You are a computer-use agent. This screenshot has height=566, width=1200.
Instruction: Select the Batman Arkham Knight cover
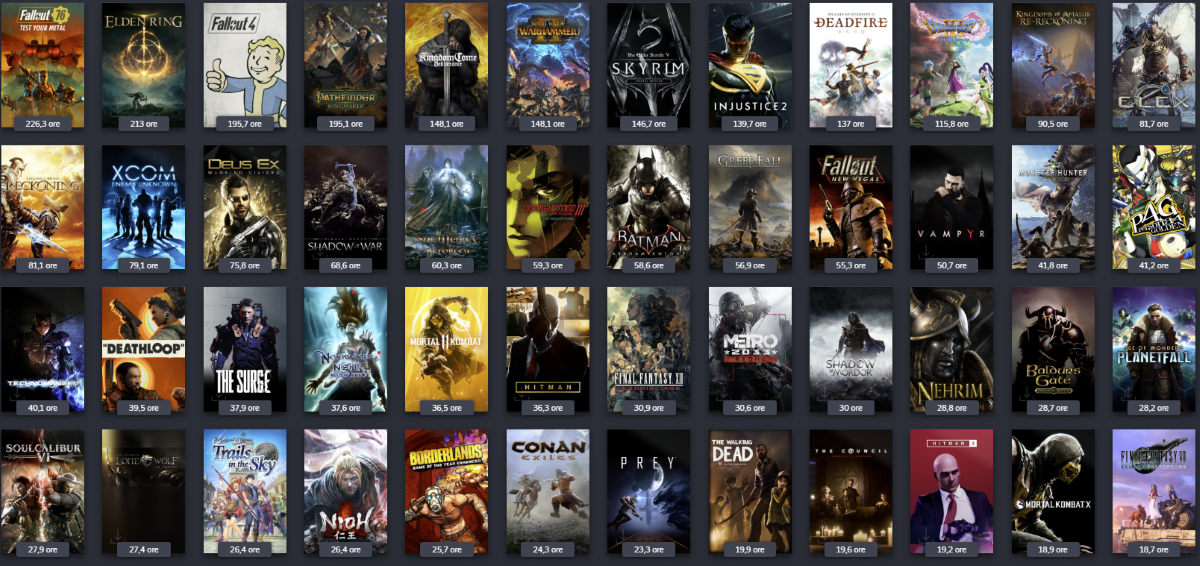[649, 208]
